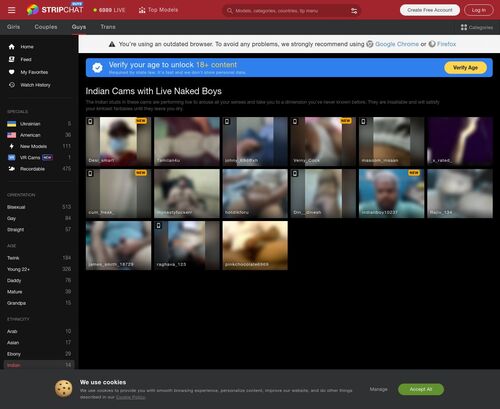This screenshot has height=409, width=500.
Task: Click the Verify Age button
Action: tap(465, 68)
